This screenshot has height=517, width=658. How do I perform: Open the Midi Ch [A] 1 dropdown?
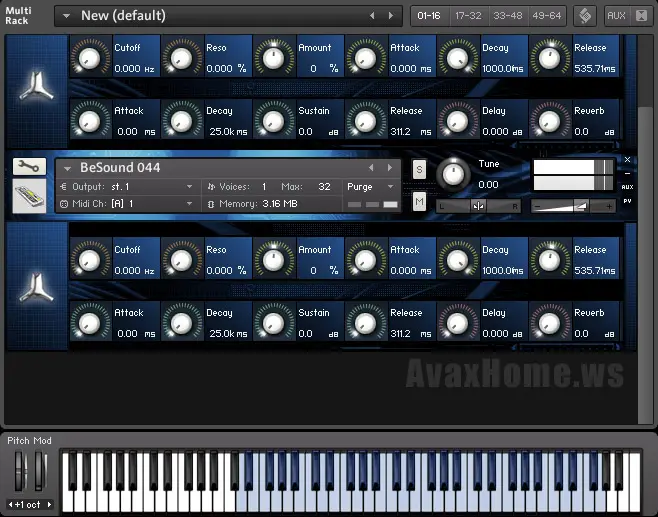(x=190, y=204)
